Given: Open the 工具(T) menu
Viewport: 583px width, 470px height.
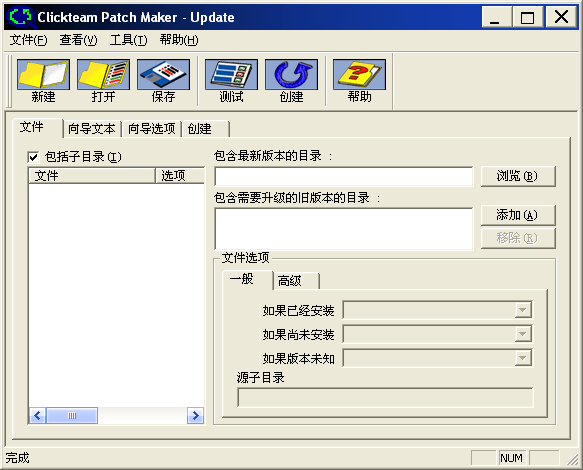Looking at the screenshot, I should tap(128, 40).
